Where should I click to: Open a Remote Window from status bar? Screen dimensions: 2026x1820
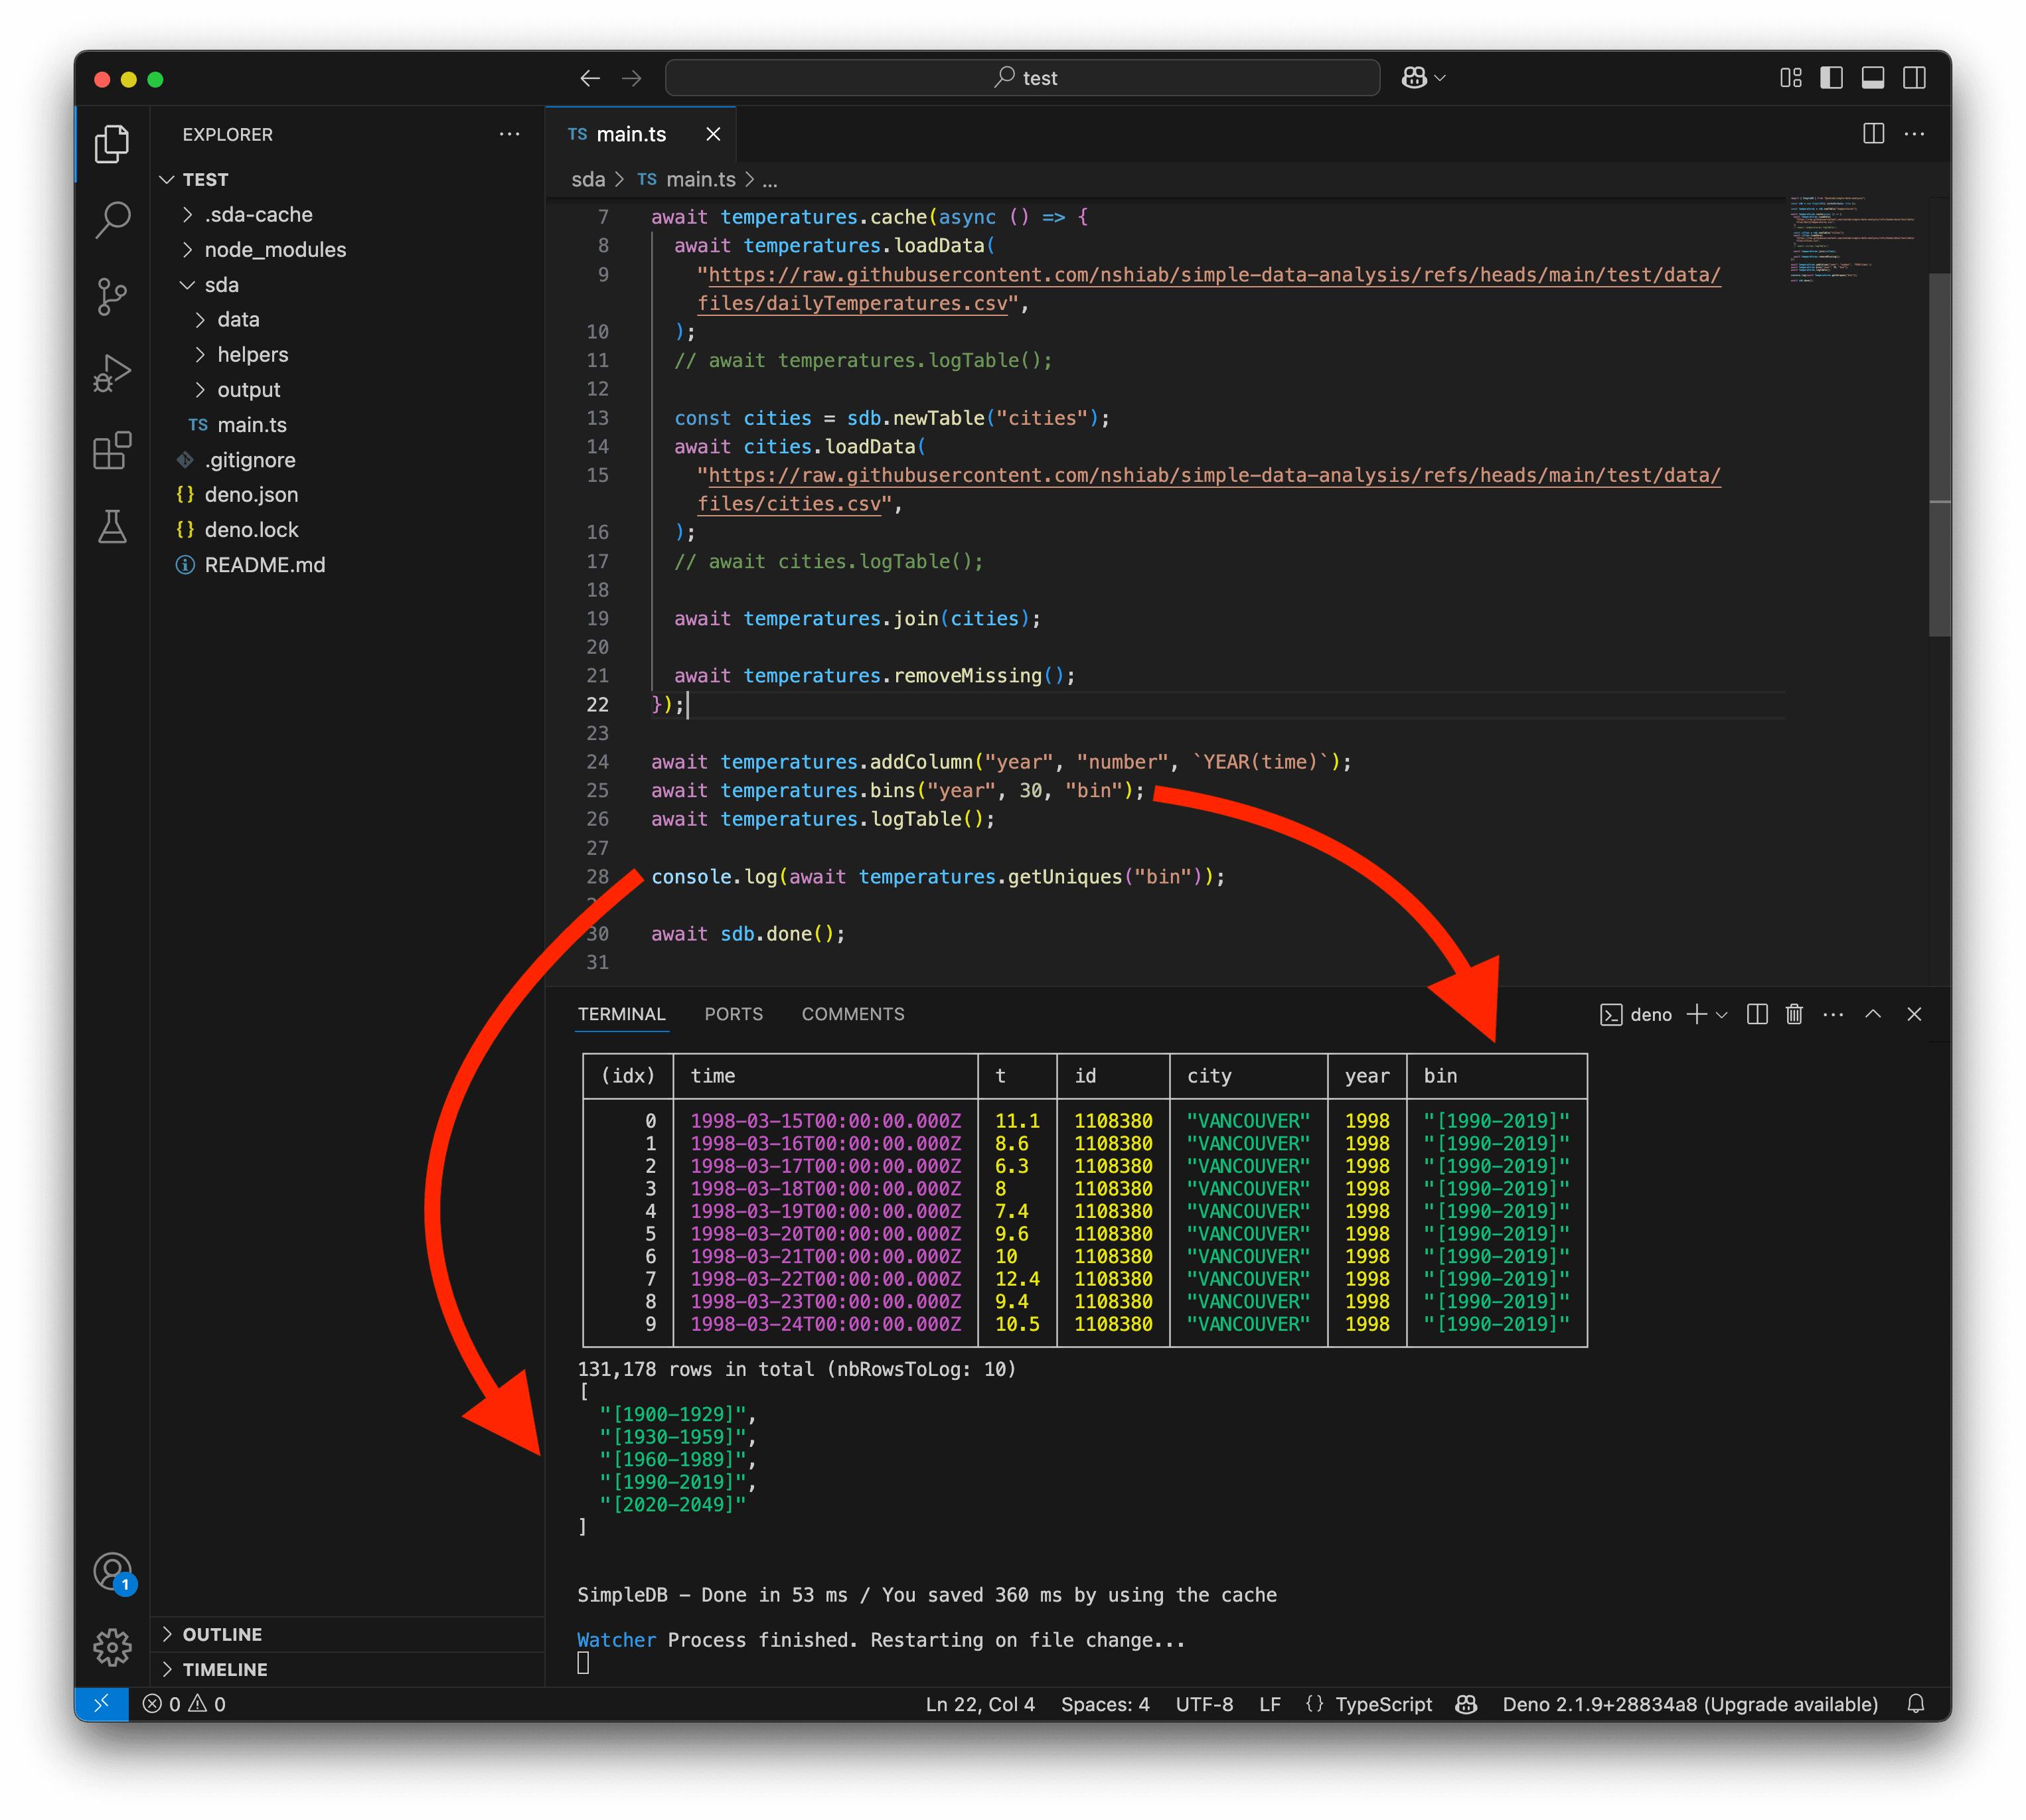[x=102, y=1704]
